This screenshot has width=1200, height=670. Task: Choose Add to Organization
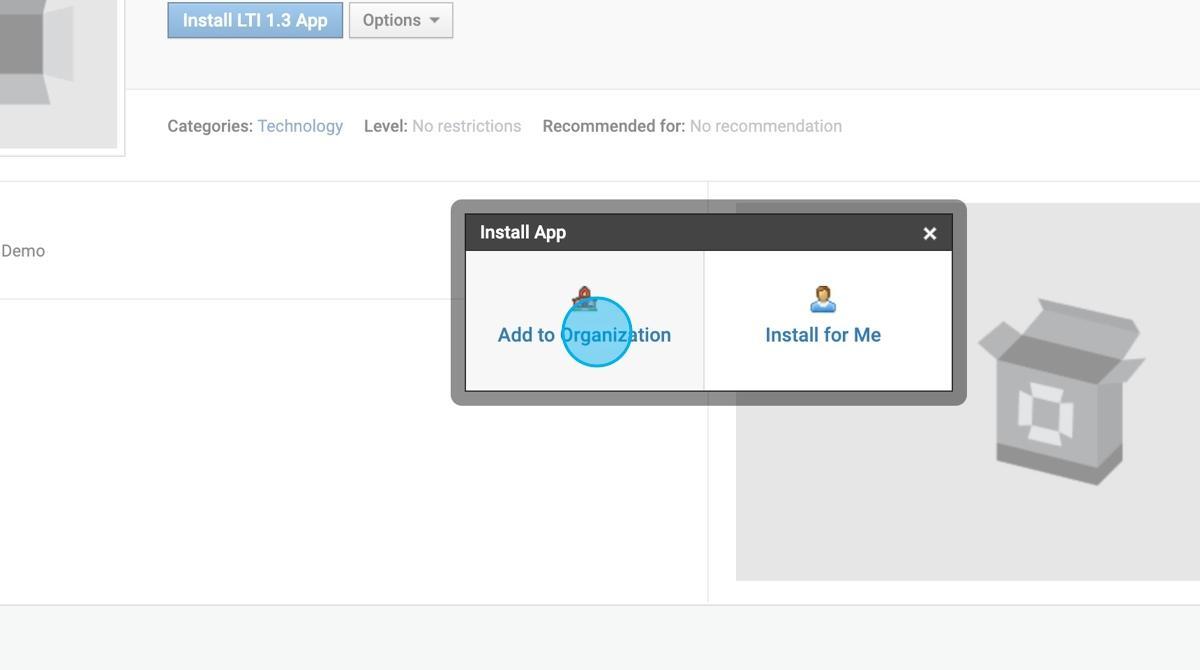[x=584, y=334]
